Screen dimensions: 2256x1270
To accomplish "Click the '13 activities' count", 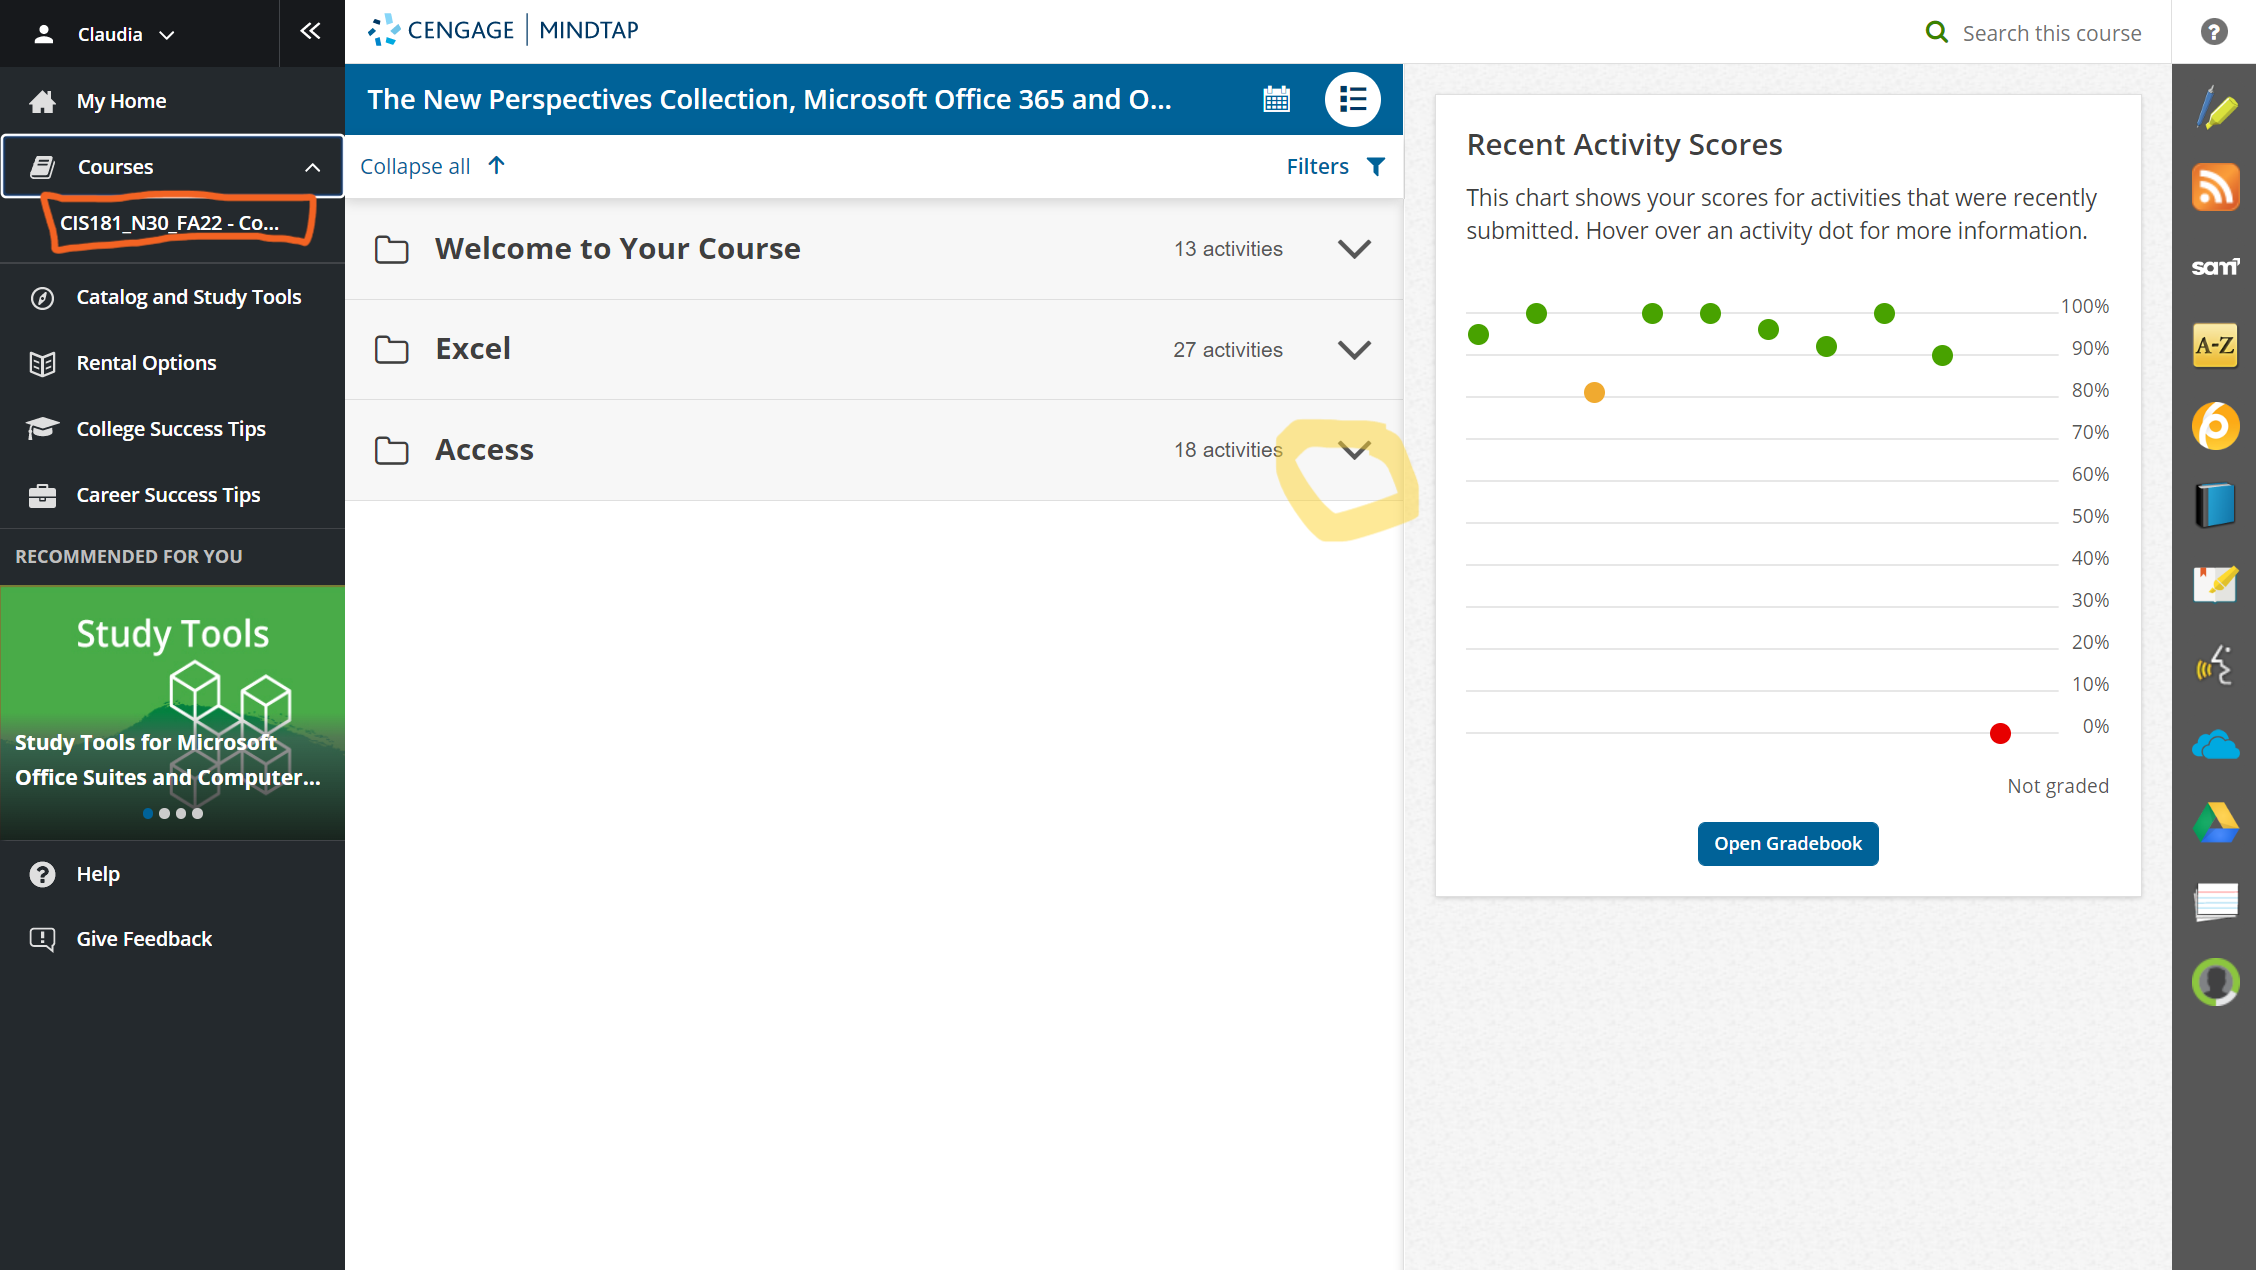I will click(1228, 249).
